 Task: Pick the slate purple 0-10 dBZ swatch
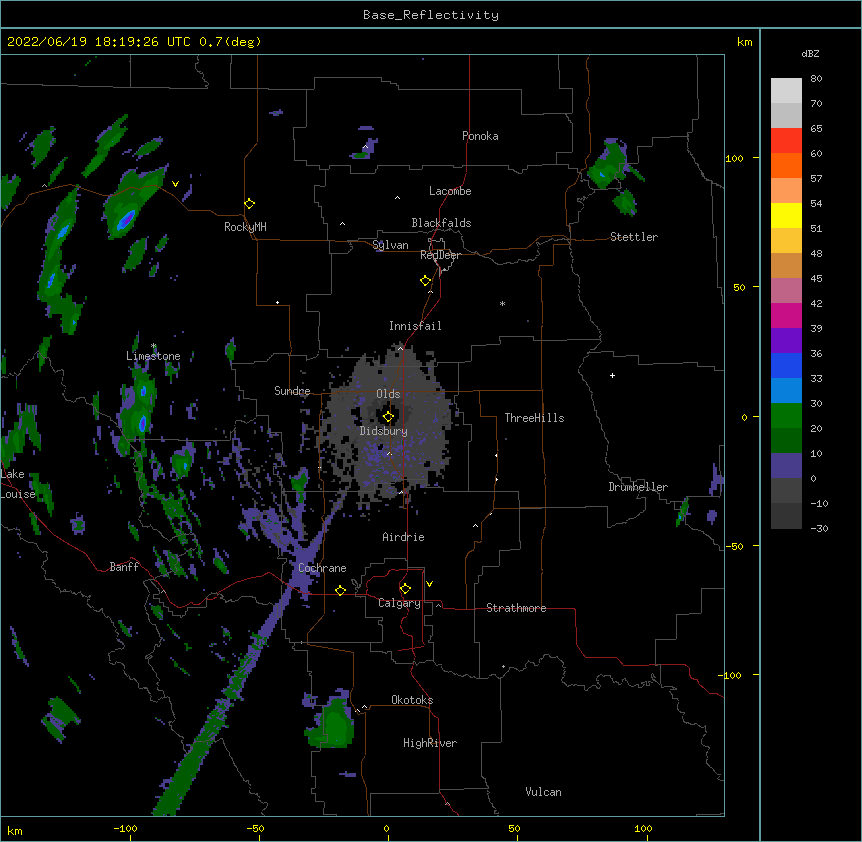786,466
